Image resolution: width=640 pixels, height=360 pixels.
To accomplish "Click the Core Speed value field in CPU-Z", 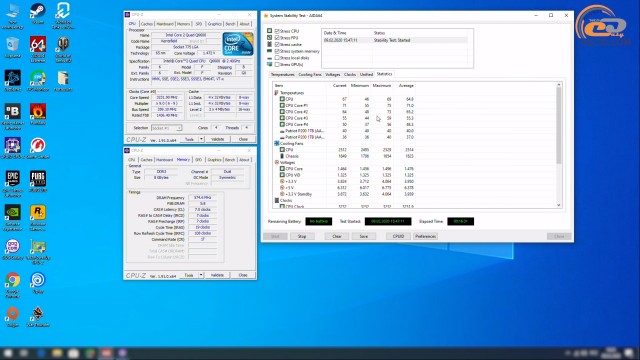I will point(167,98).
